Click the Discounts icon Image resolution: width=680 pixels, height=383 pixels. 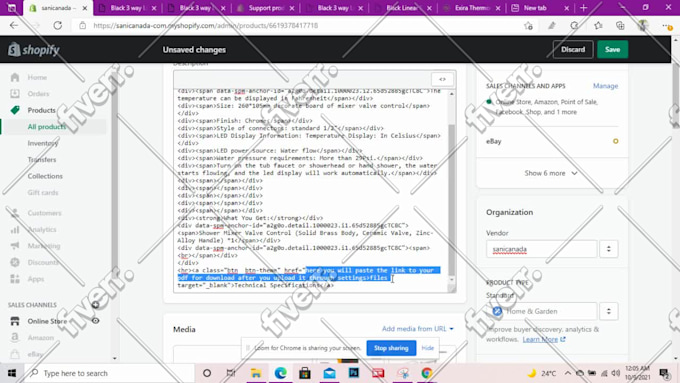coord(15,262)
